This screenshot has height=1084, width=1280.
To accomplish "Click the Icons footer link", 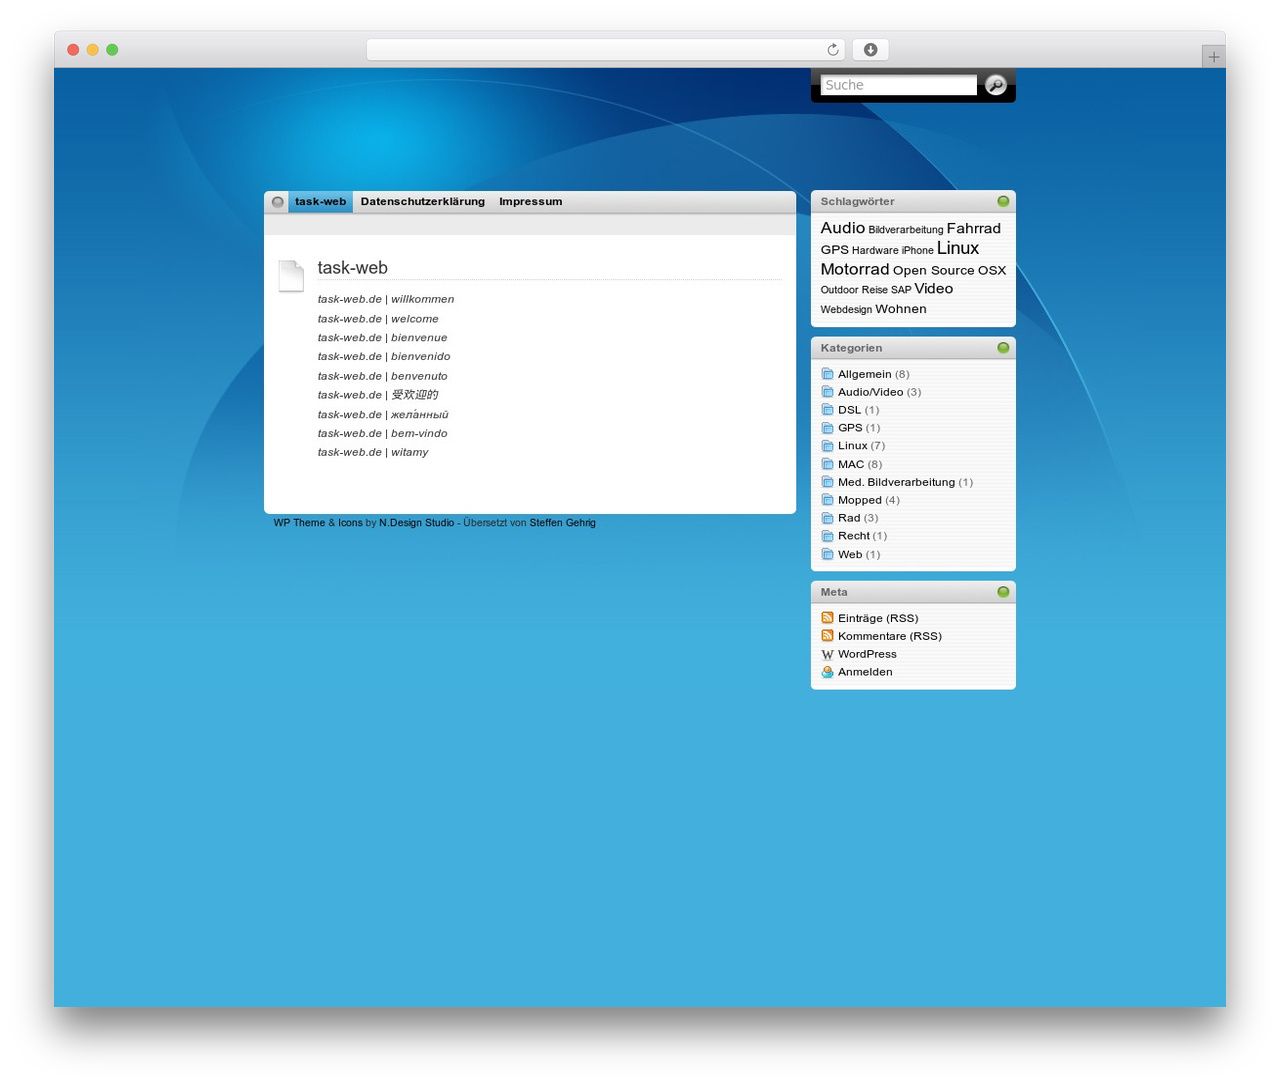I will [x=350, y=523].
